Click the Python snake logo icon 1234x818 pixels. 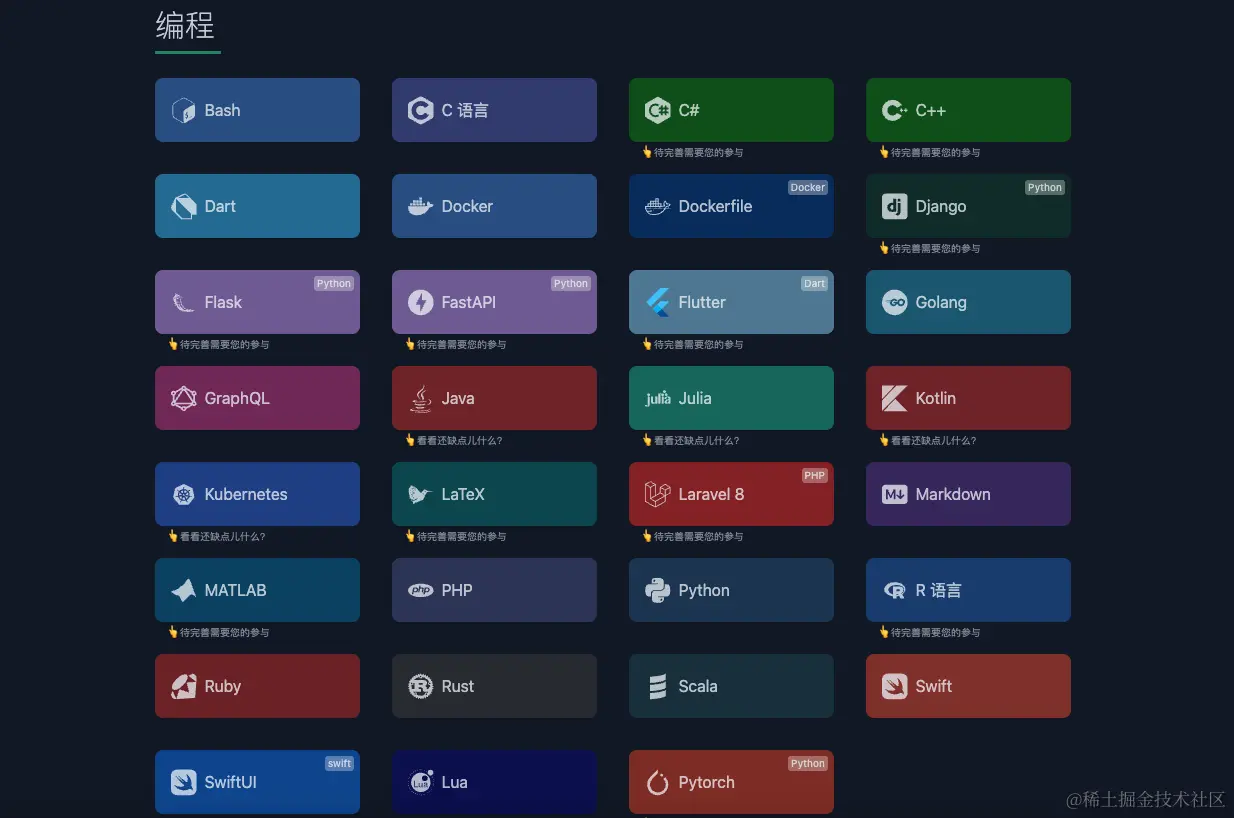[657, 590]
